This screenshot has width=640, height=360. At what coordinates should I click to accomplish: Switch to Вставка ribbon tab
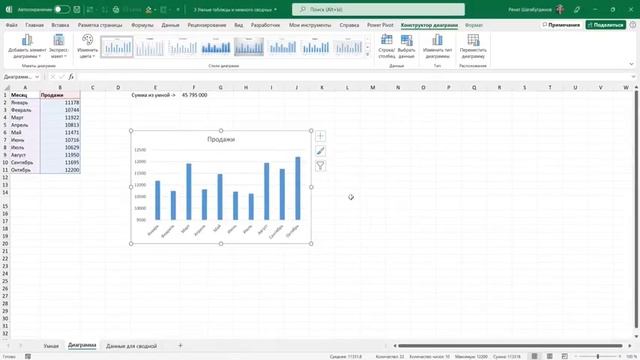[x=60, y=25]
